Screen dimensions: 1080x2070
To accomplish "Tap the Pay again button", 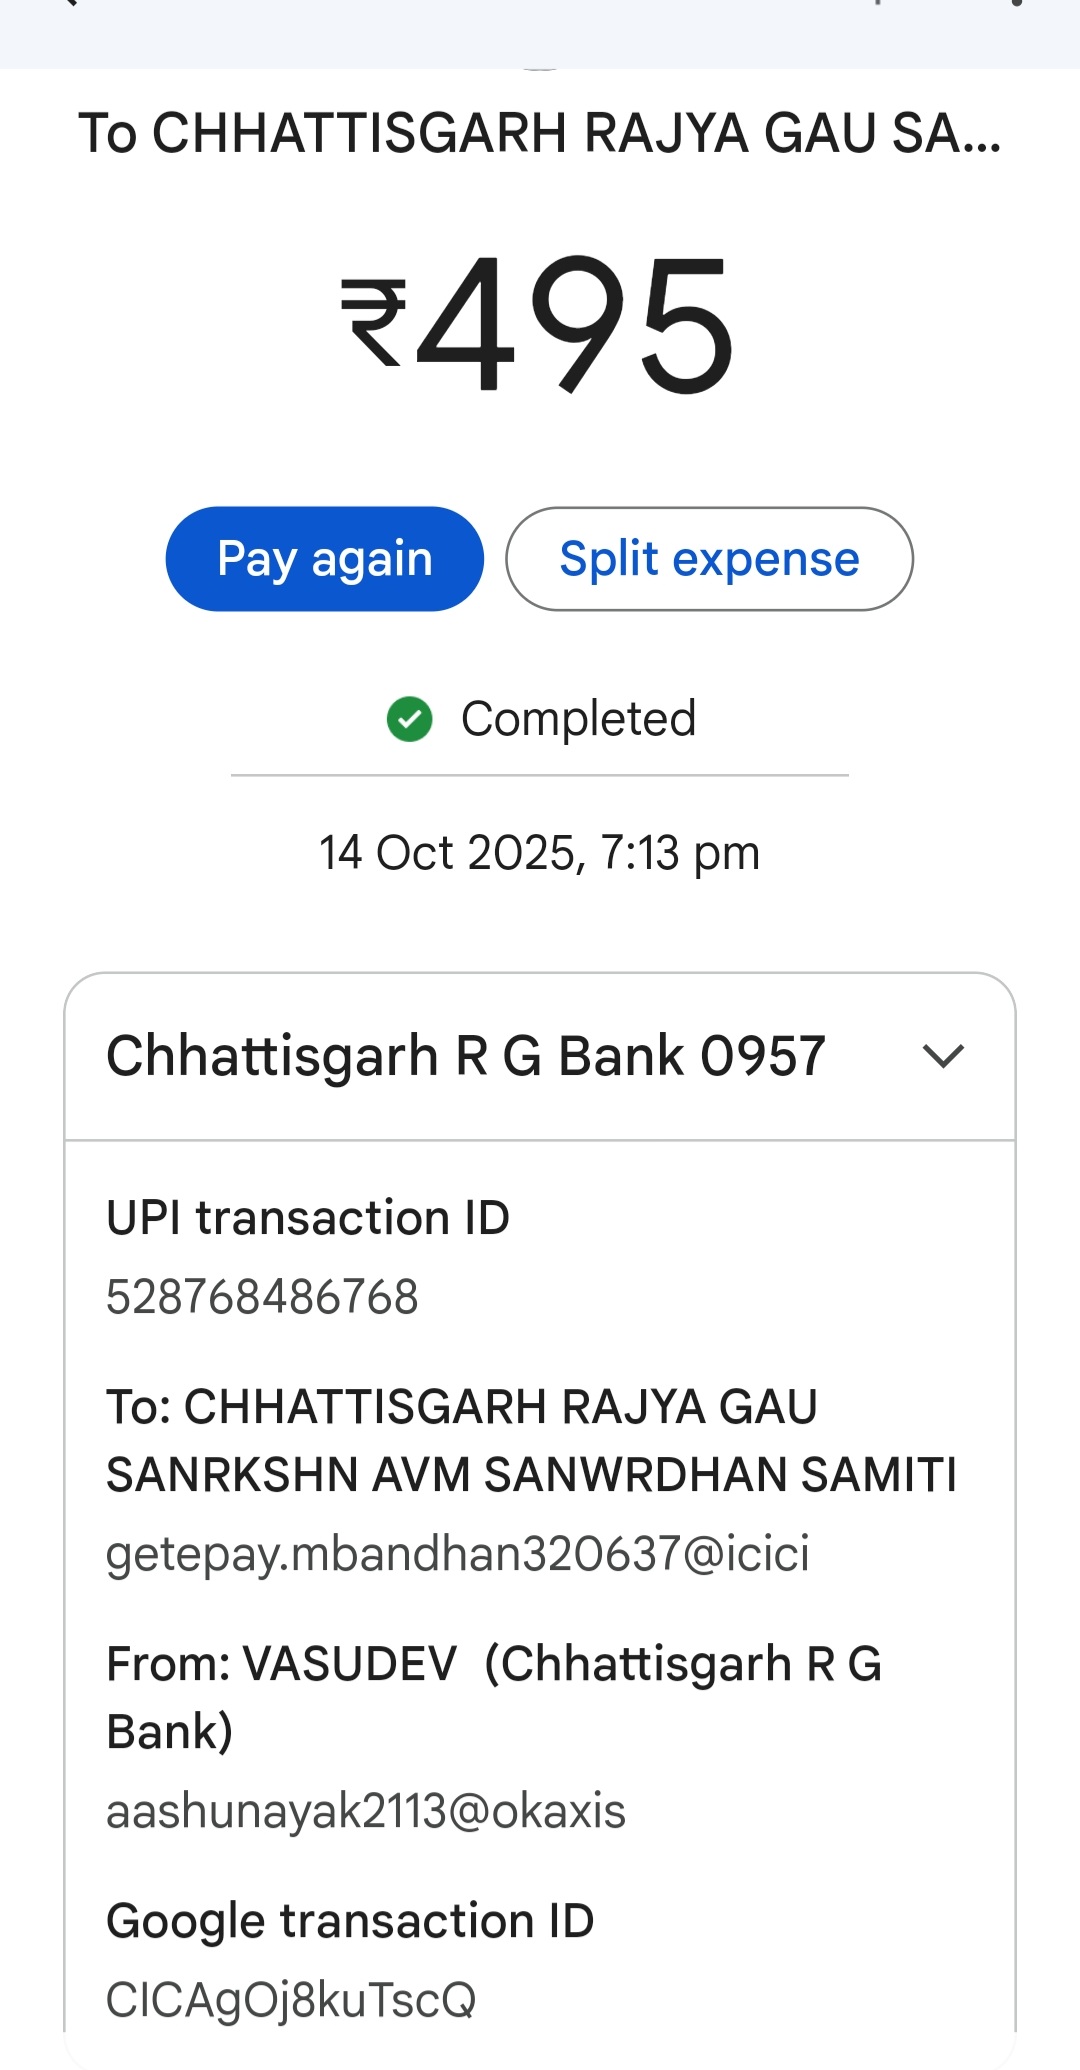I will [324, 559].
